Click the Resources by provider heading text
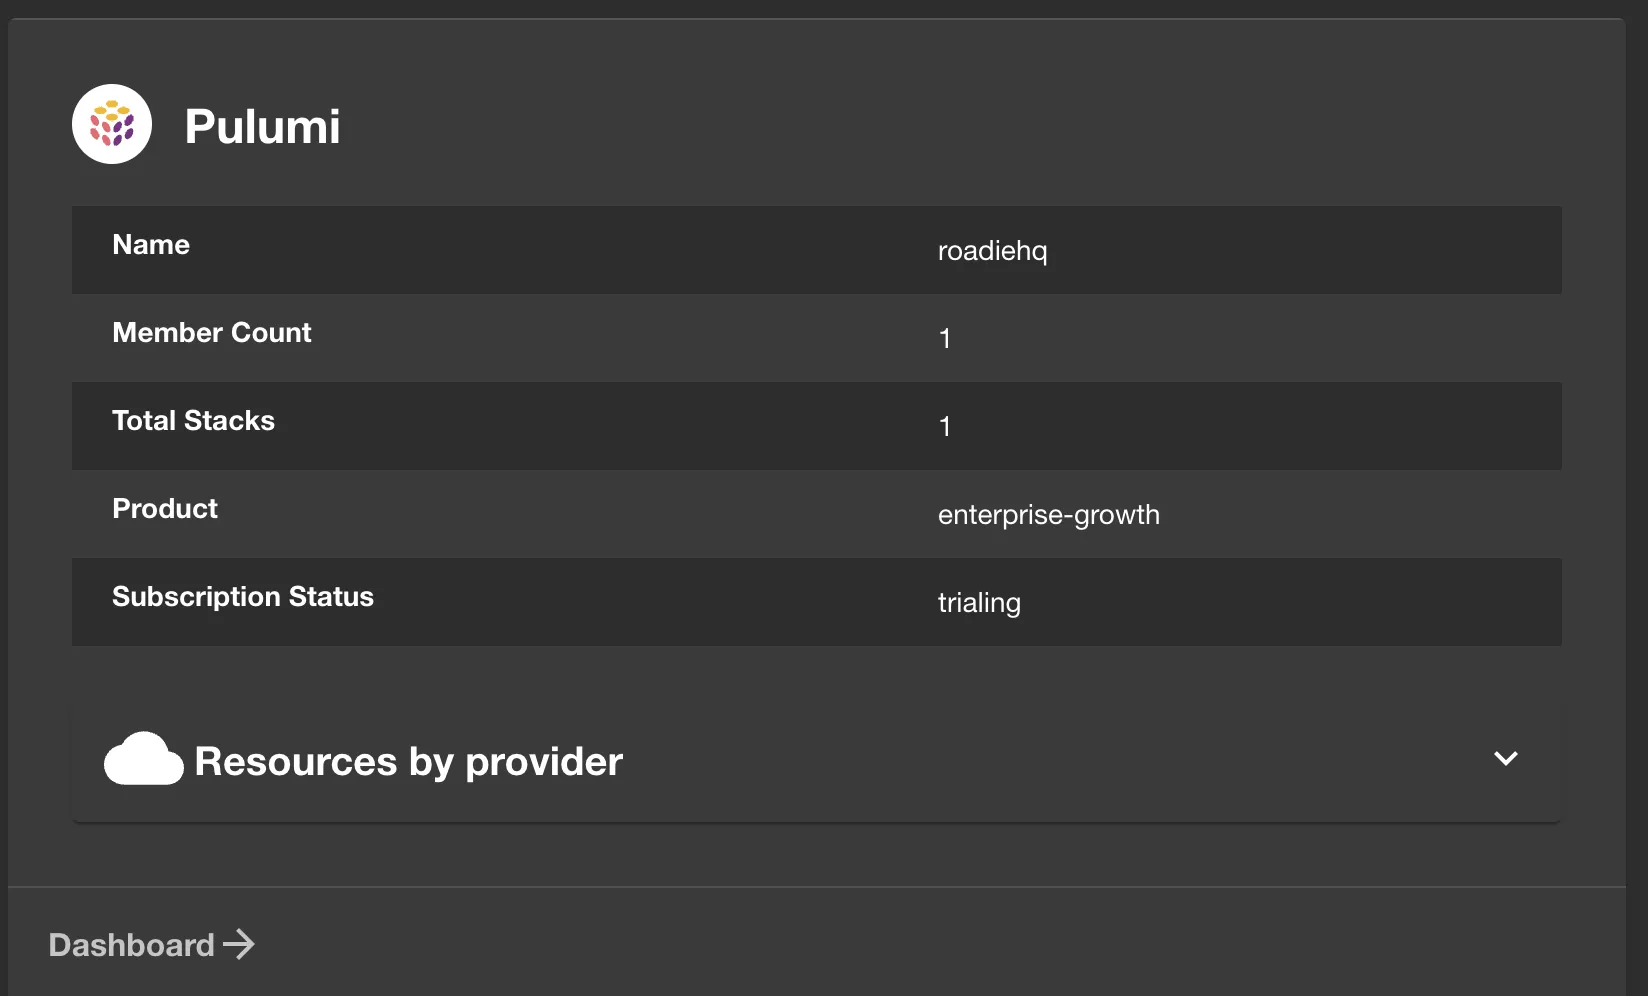This screenshot has height=996, width=1648. click(x=408, y=761)
